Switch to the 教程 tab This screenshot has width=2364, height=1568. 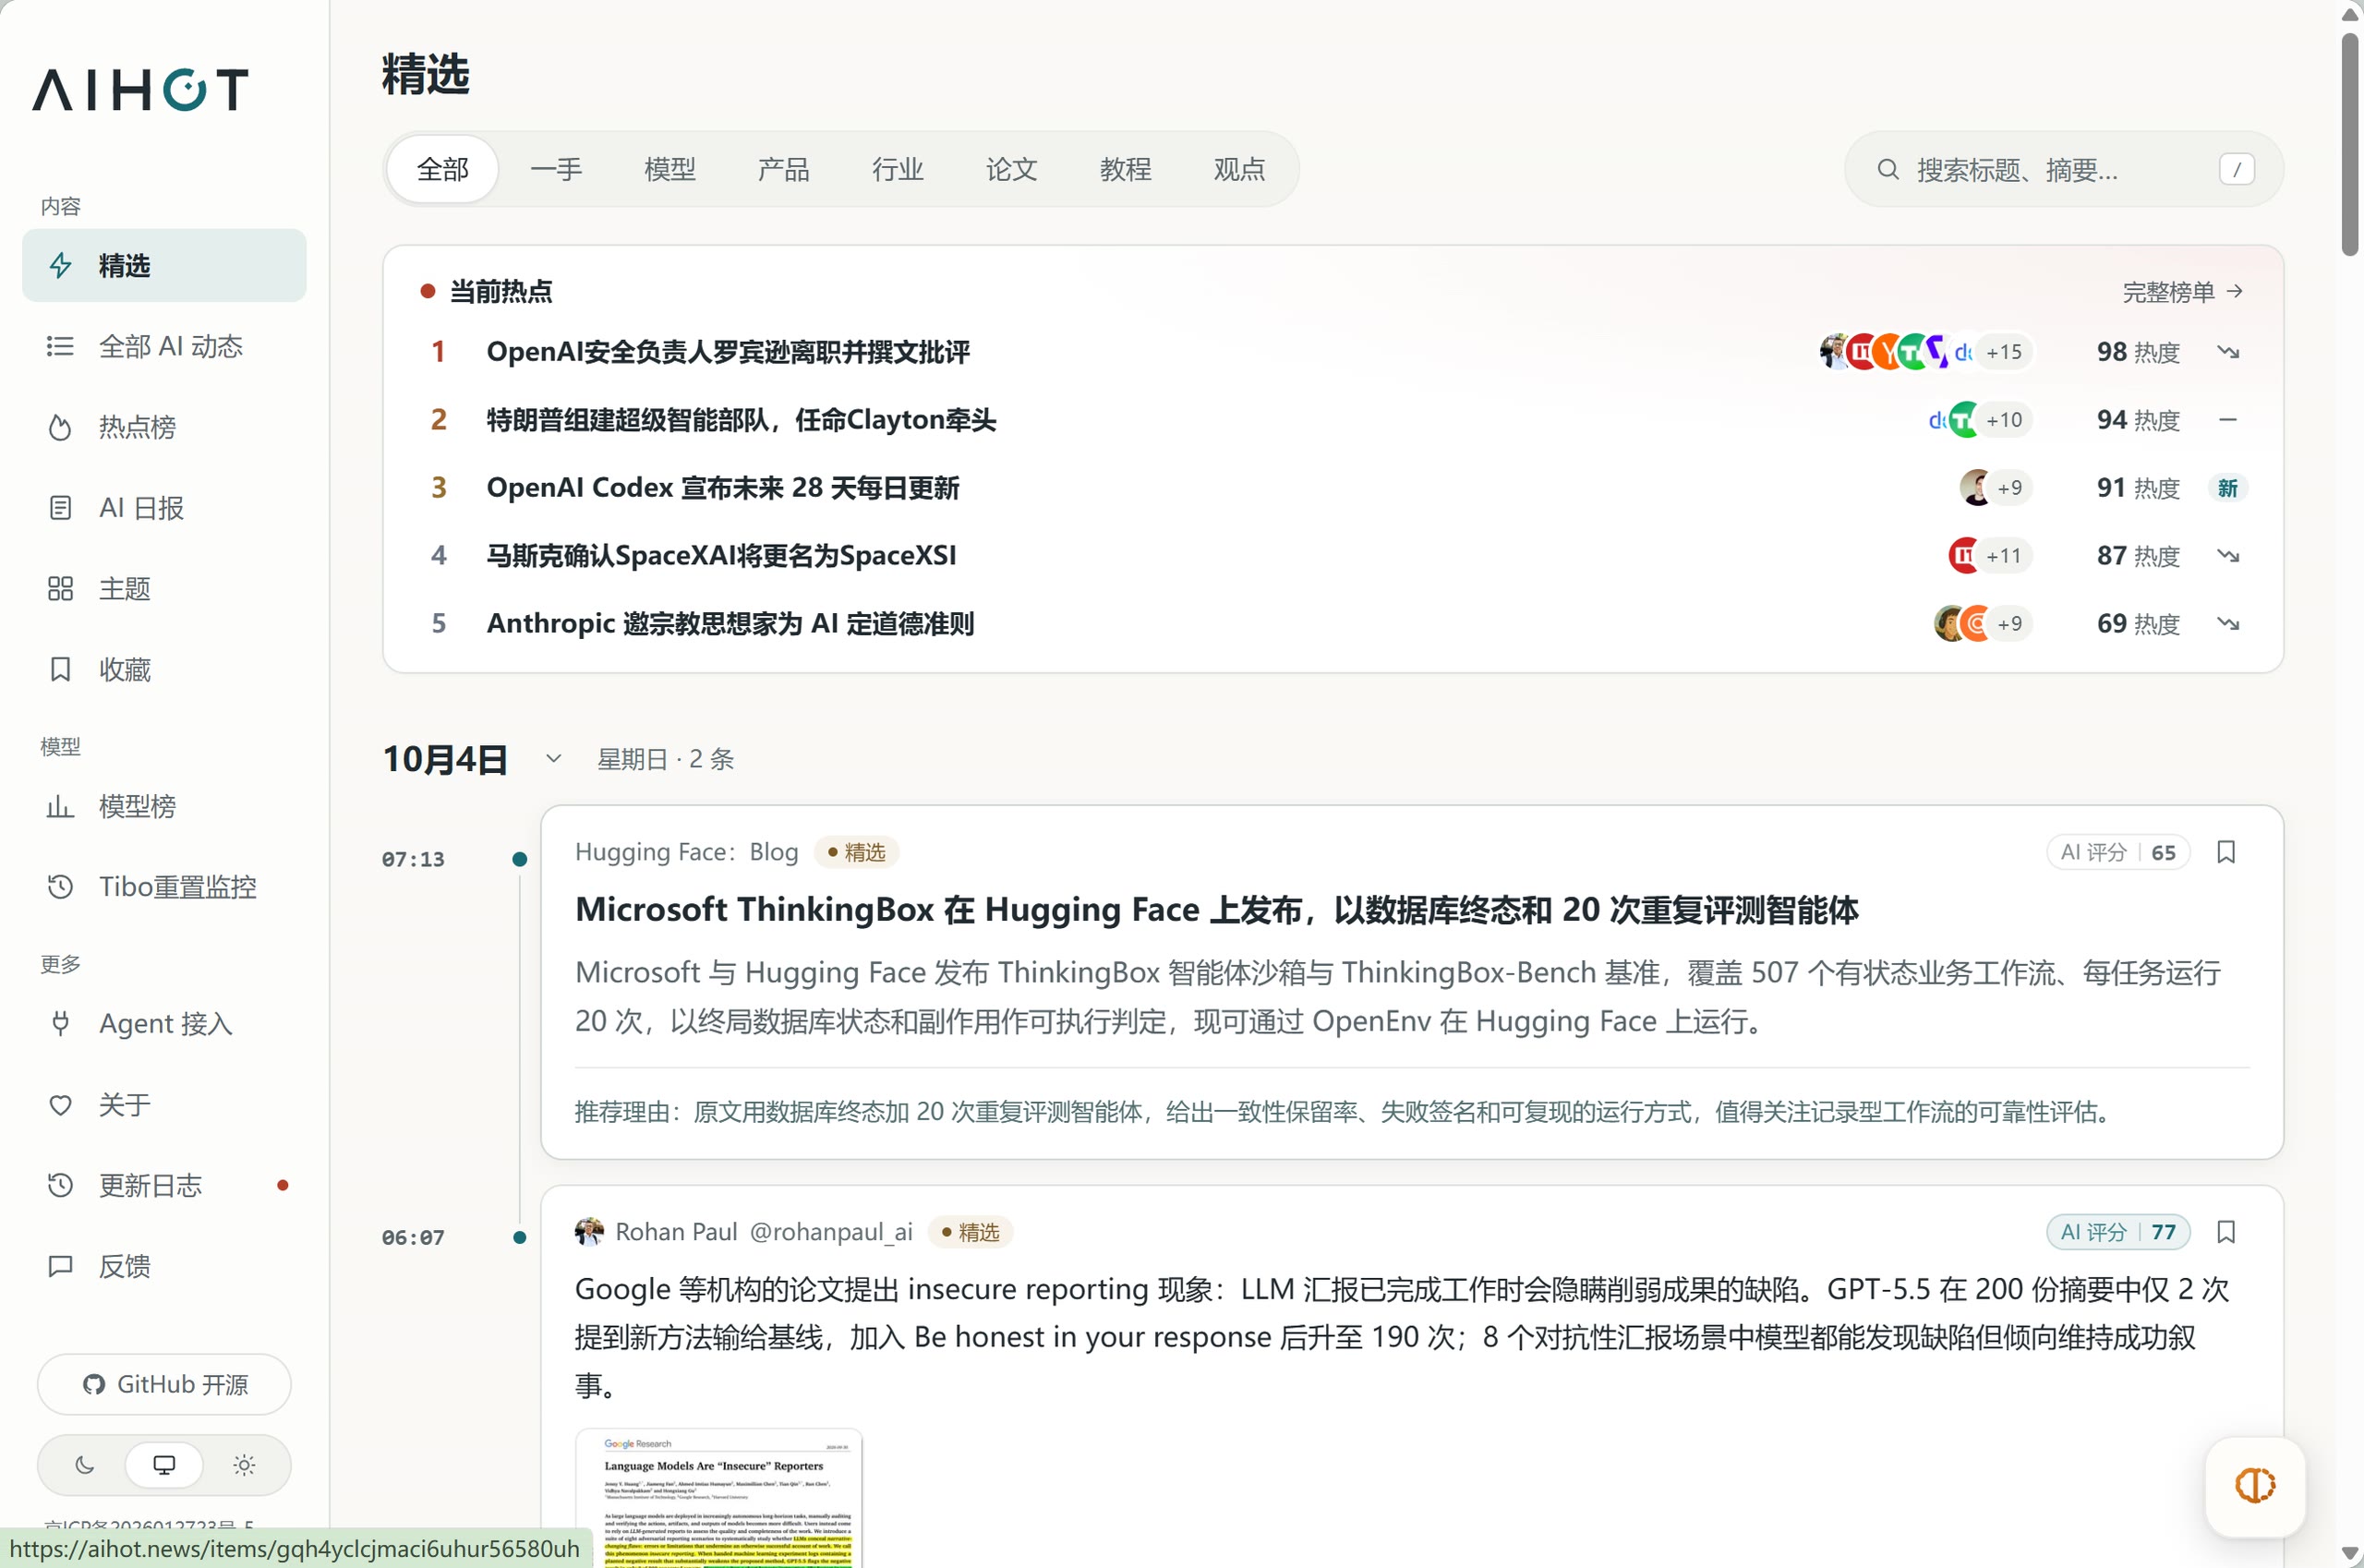coord(1125,169)
